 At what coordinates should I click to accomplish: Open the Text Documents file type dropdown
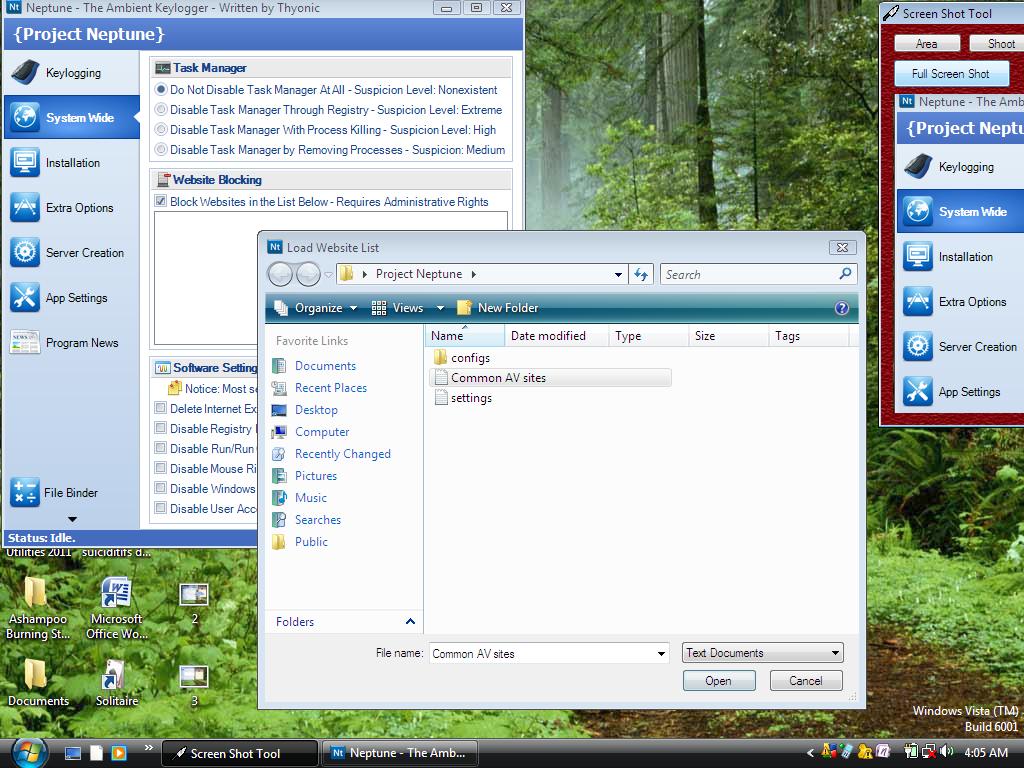763,653
